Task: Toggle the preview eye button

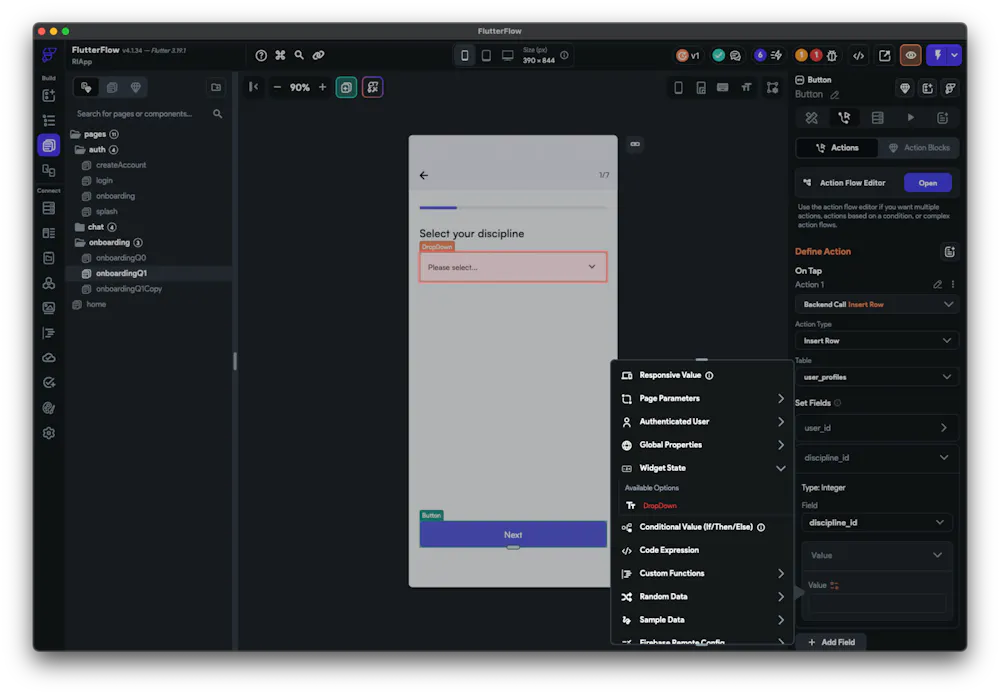Action: (911, 55)
